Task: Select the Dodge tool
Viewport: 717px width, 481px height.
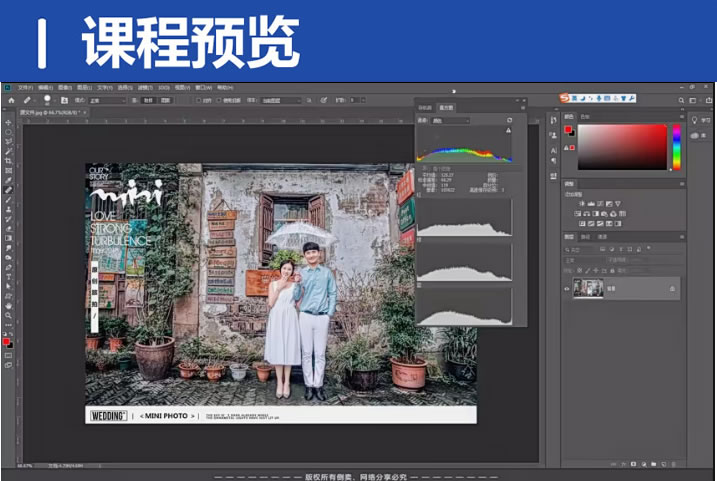Action: 8,257
